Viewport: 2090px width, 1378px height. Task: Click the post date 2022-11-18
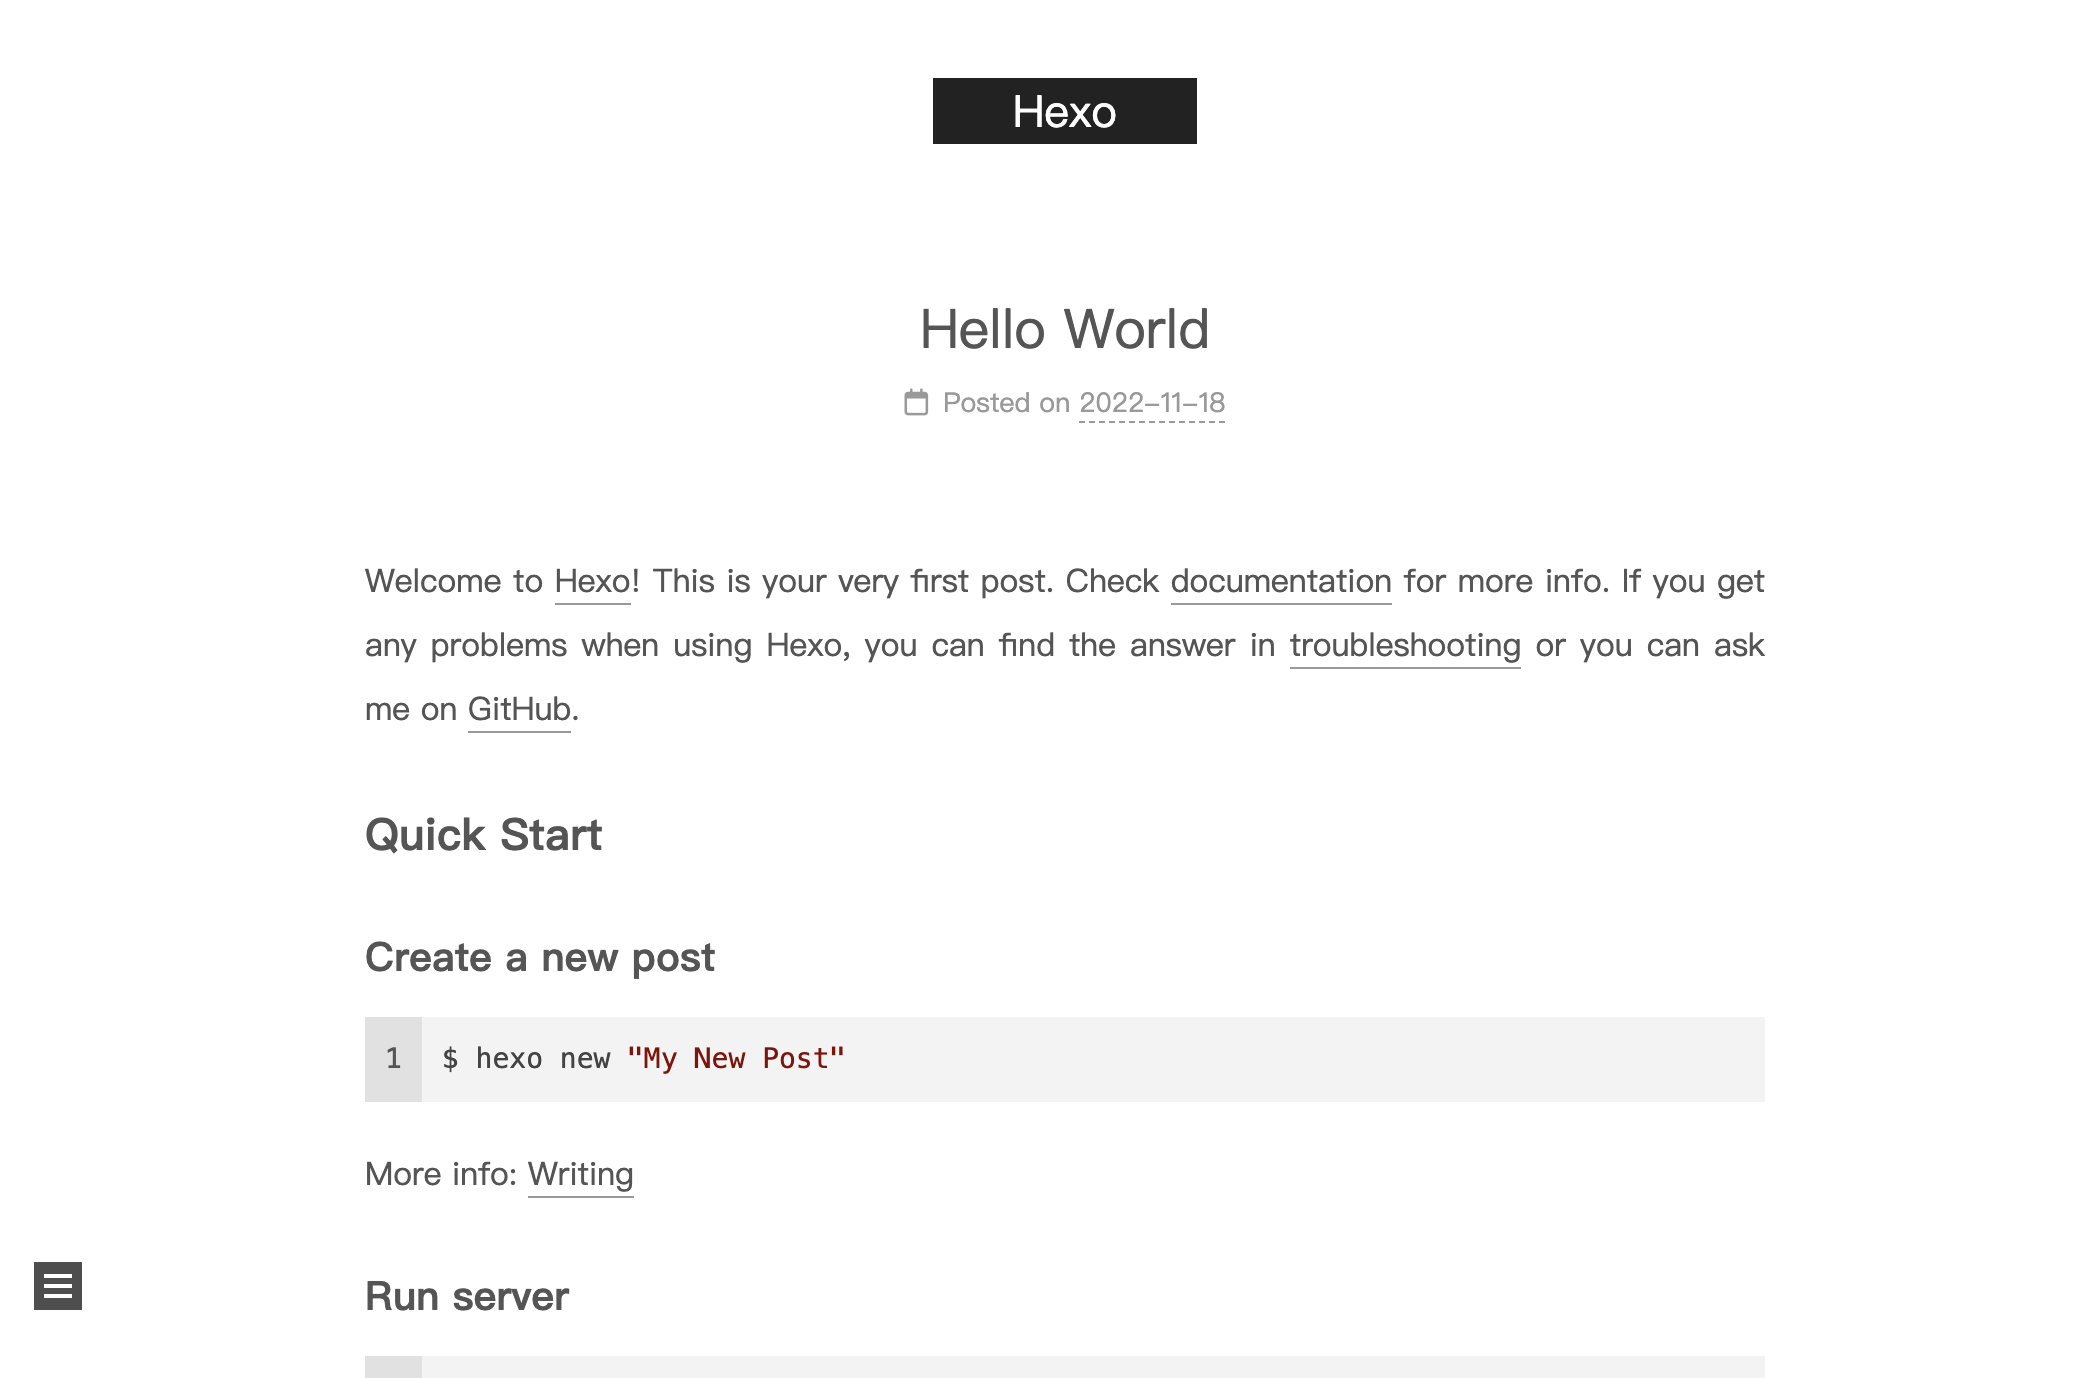click(1152, 403)
